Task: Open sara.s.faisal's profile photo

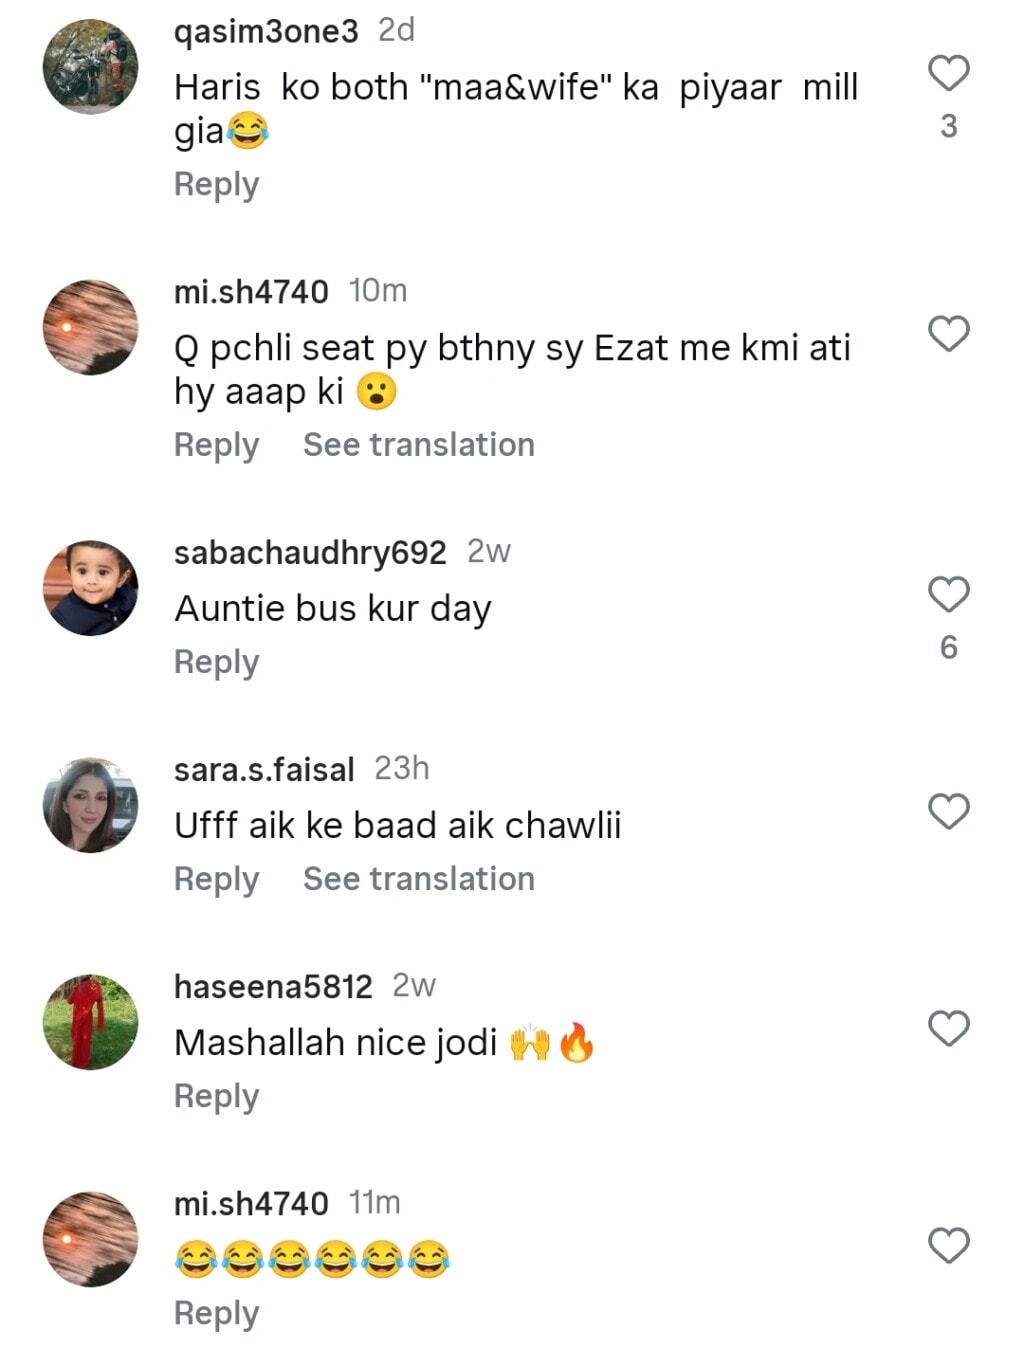Action: click(x=90, y=805)
